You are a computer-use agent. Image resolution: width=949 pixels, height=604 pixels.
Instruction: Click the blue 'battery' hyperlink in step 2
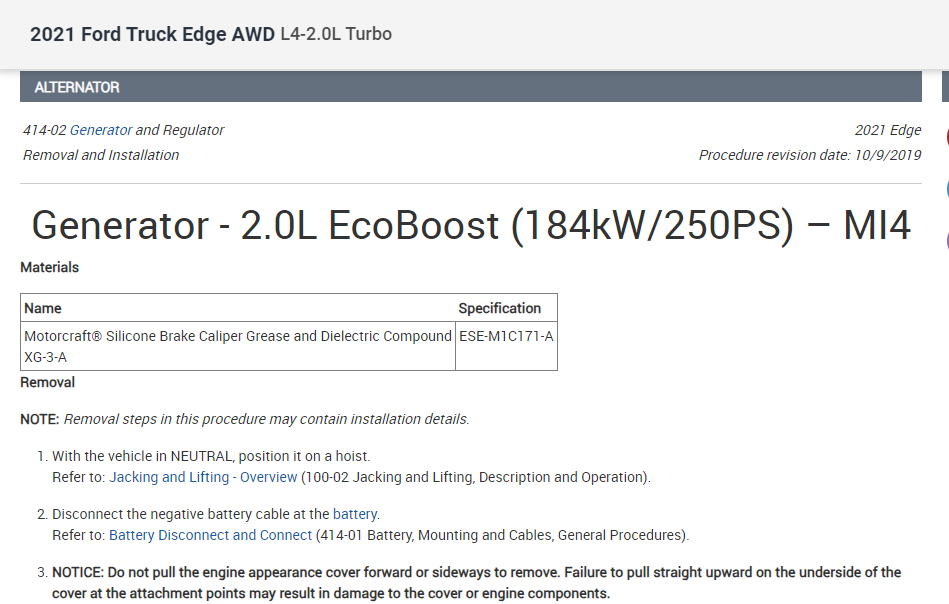pyautogui.click(x=355, y=514)
